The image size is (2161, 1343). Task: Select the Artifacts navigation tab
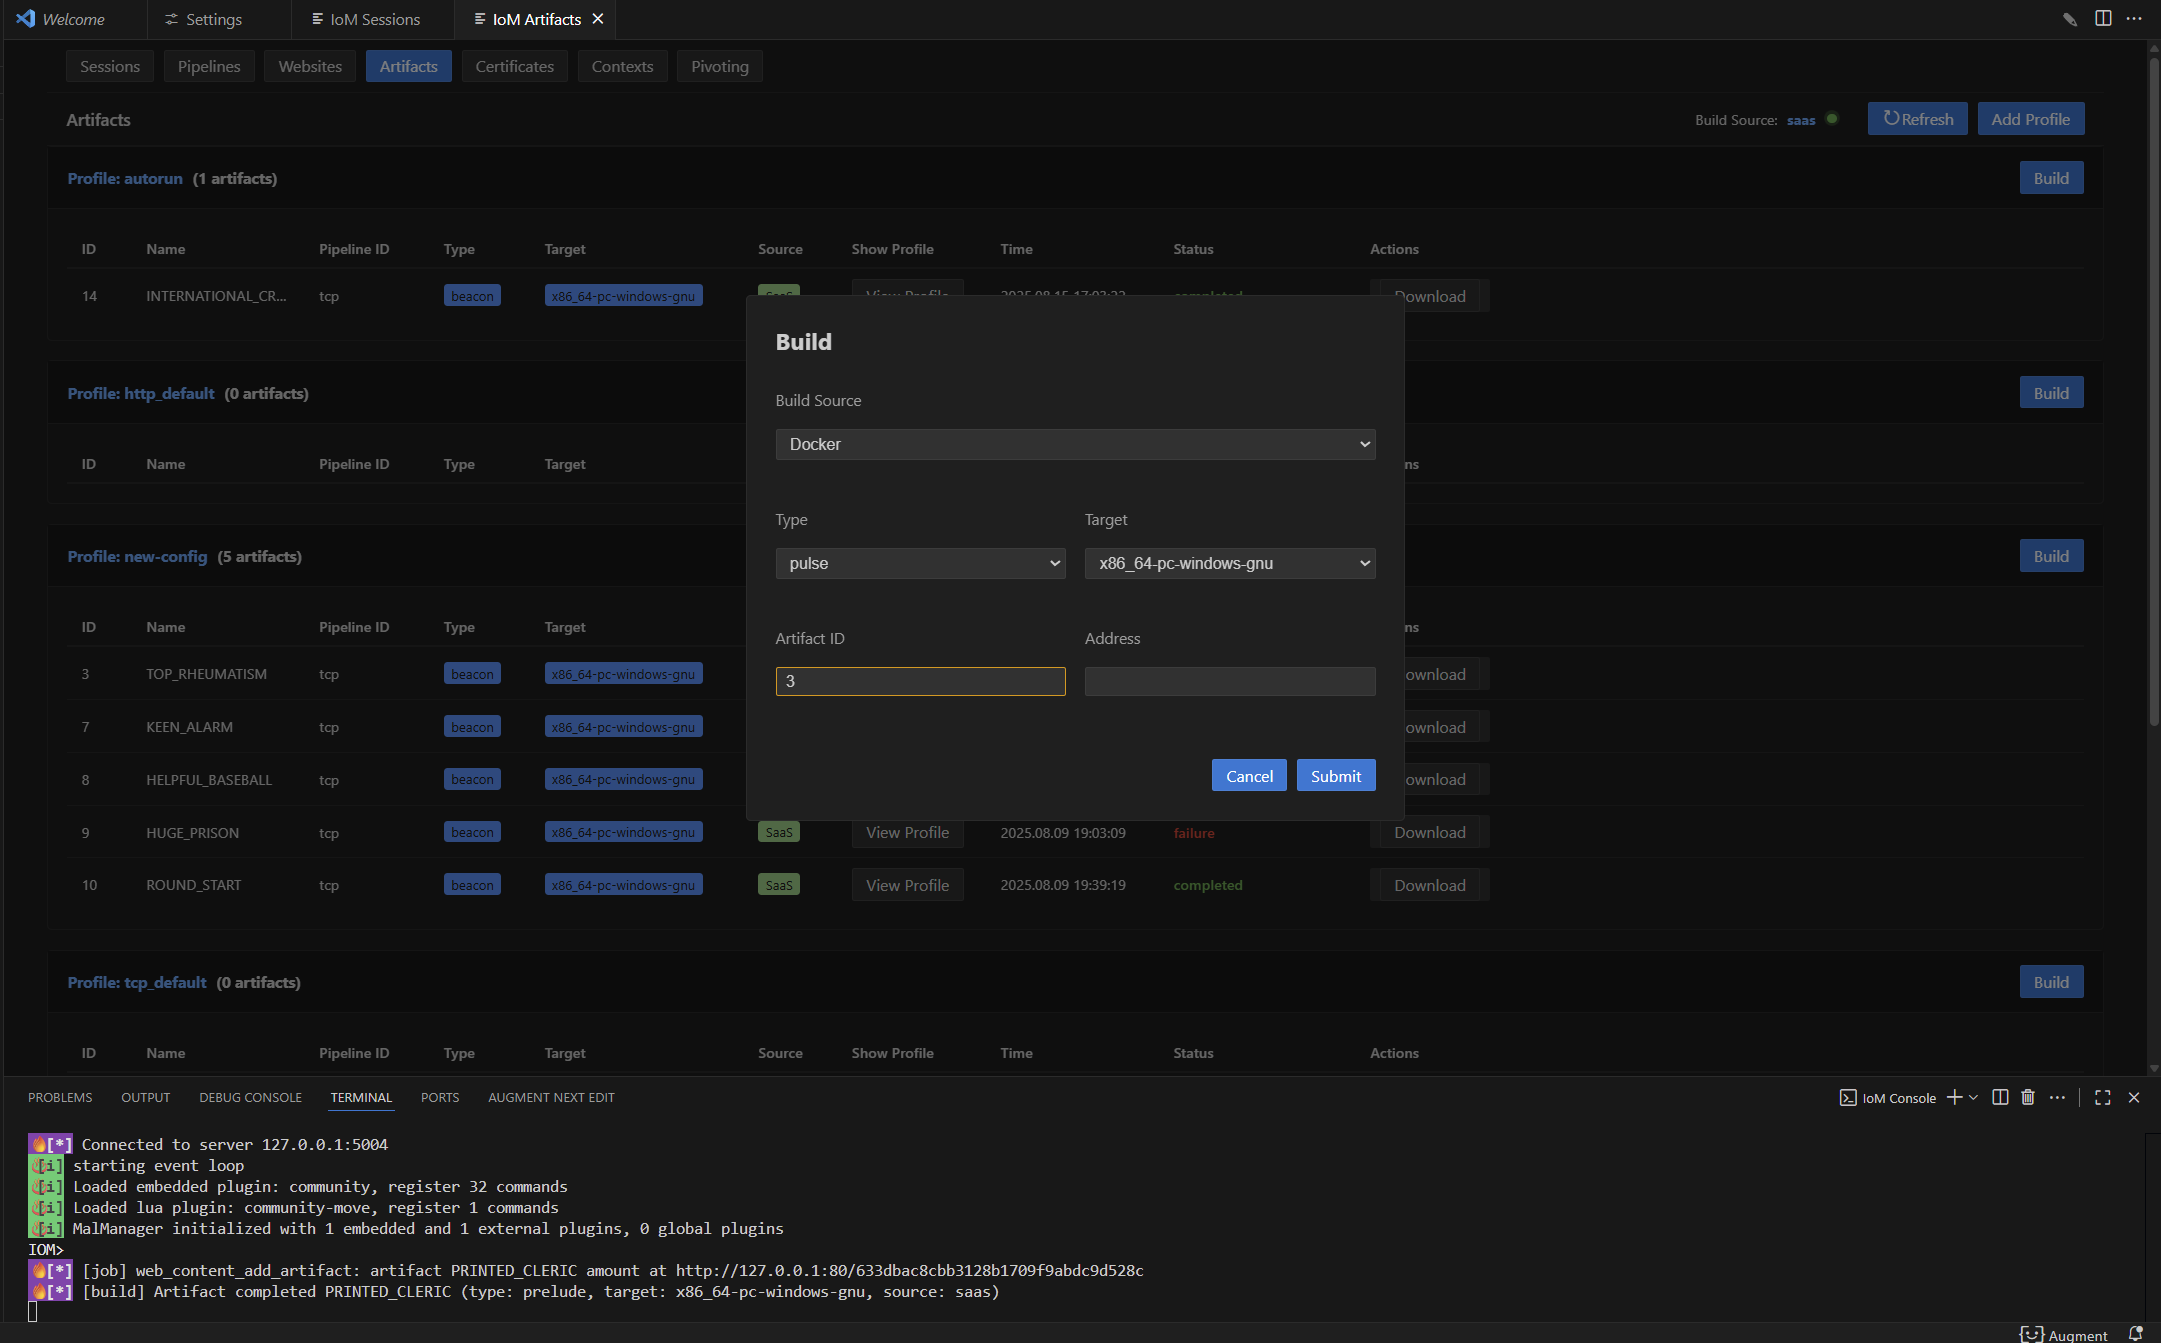point(409,66)
